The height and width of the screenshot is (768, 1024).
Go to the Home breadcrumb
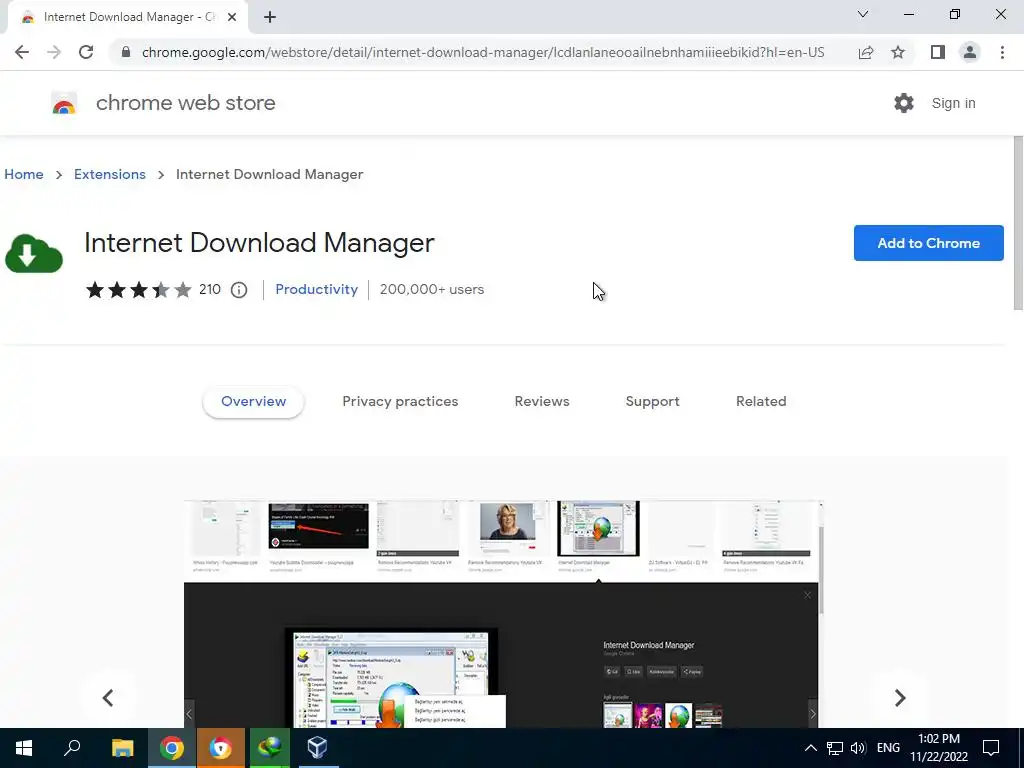[x=24, y=174]
